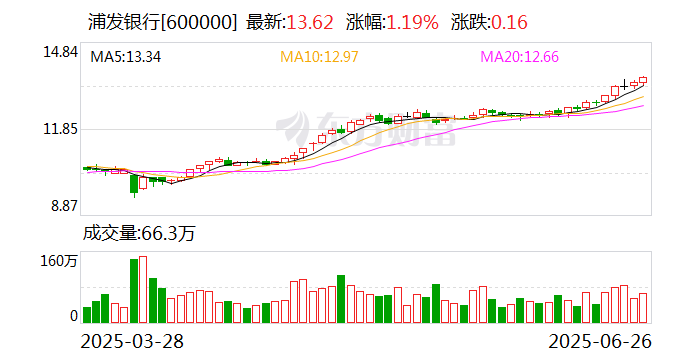This screenshot has height=360, width=688.
Task: Click the 东方财富 watermark logo
Action: coord(366,128)
